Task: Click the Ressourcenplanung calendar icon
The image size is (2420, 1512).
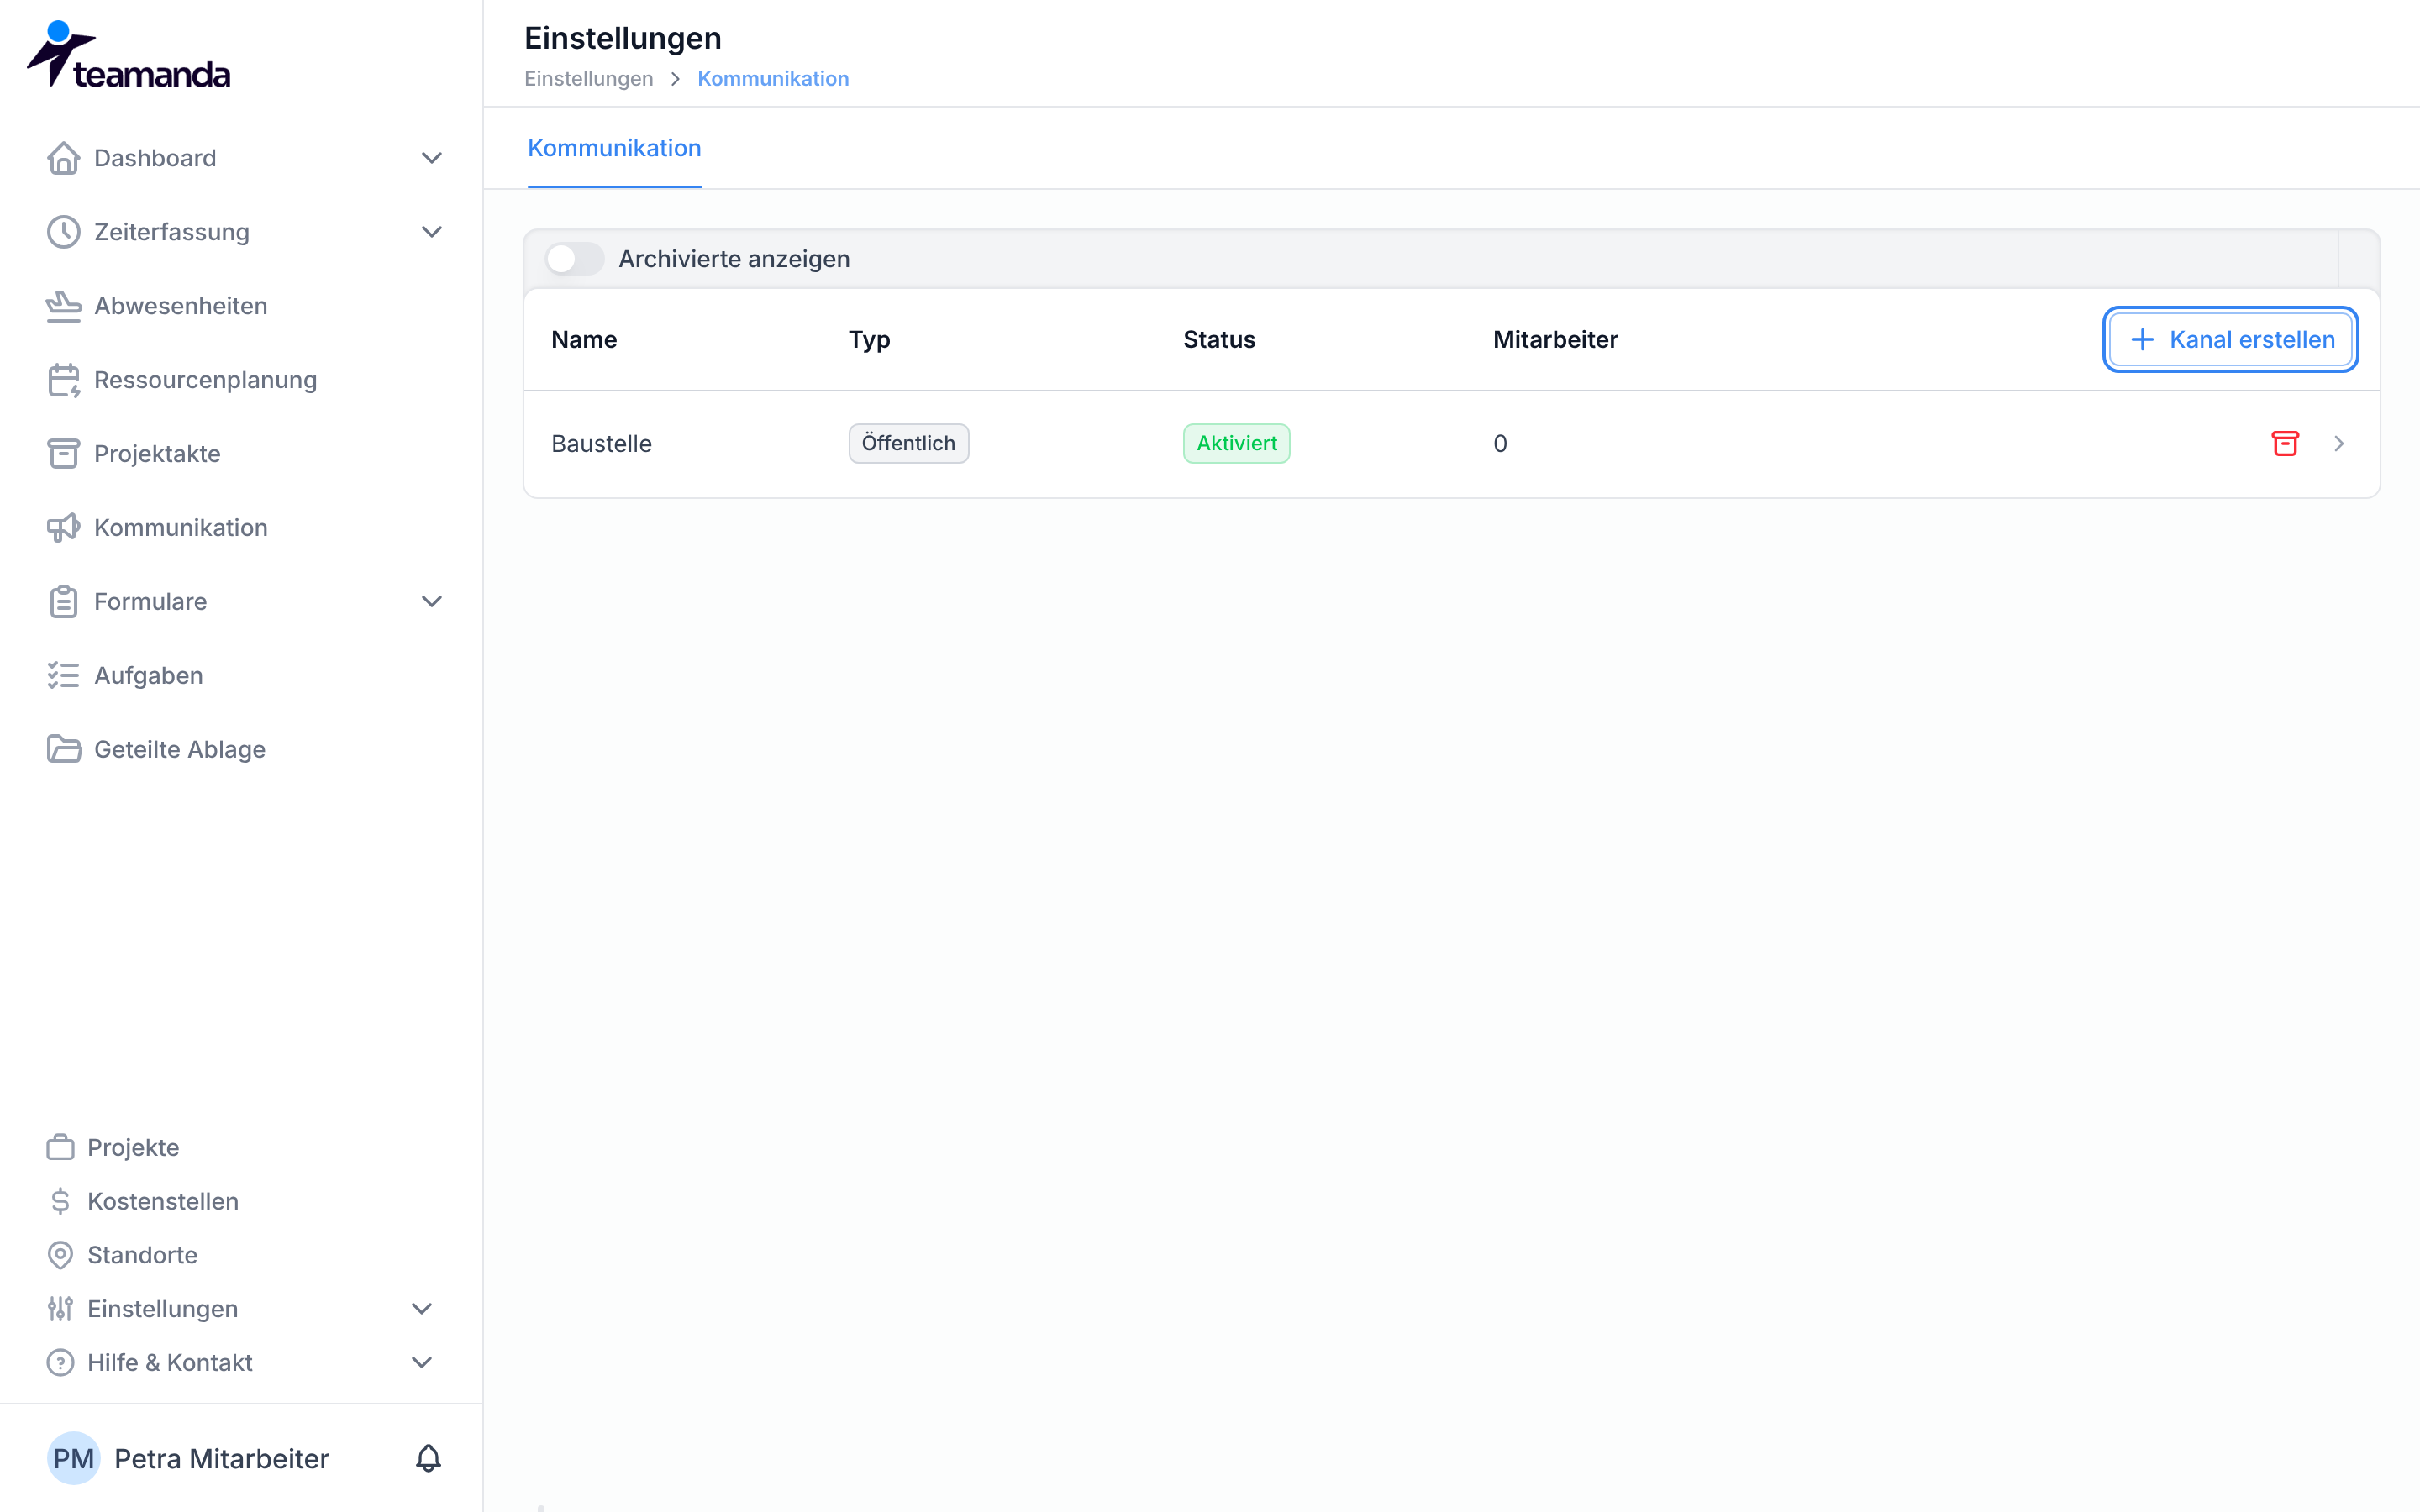Action: point(63,380)
